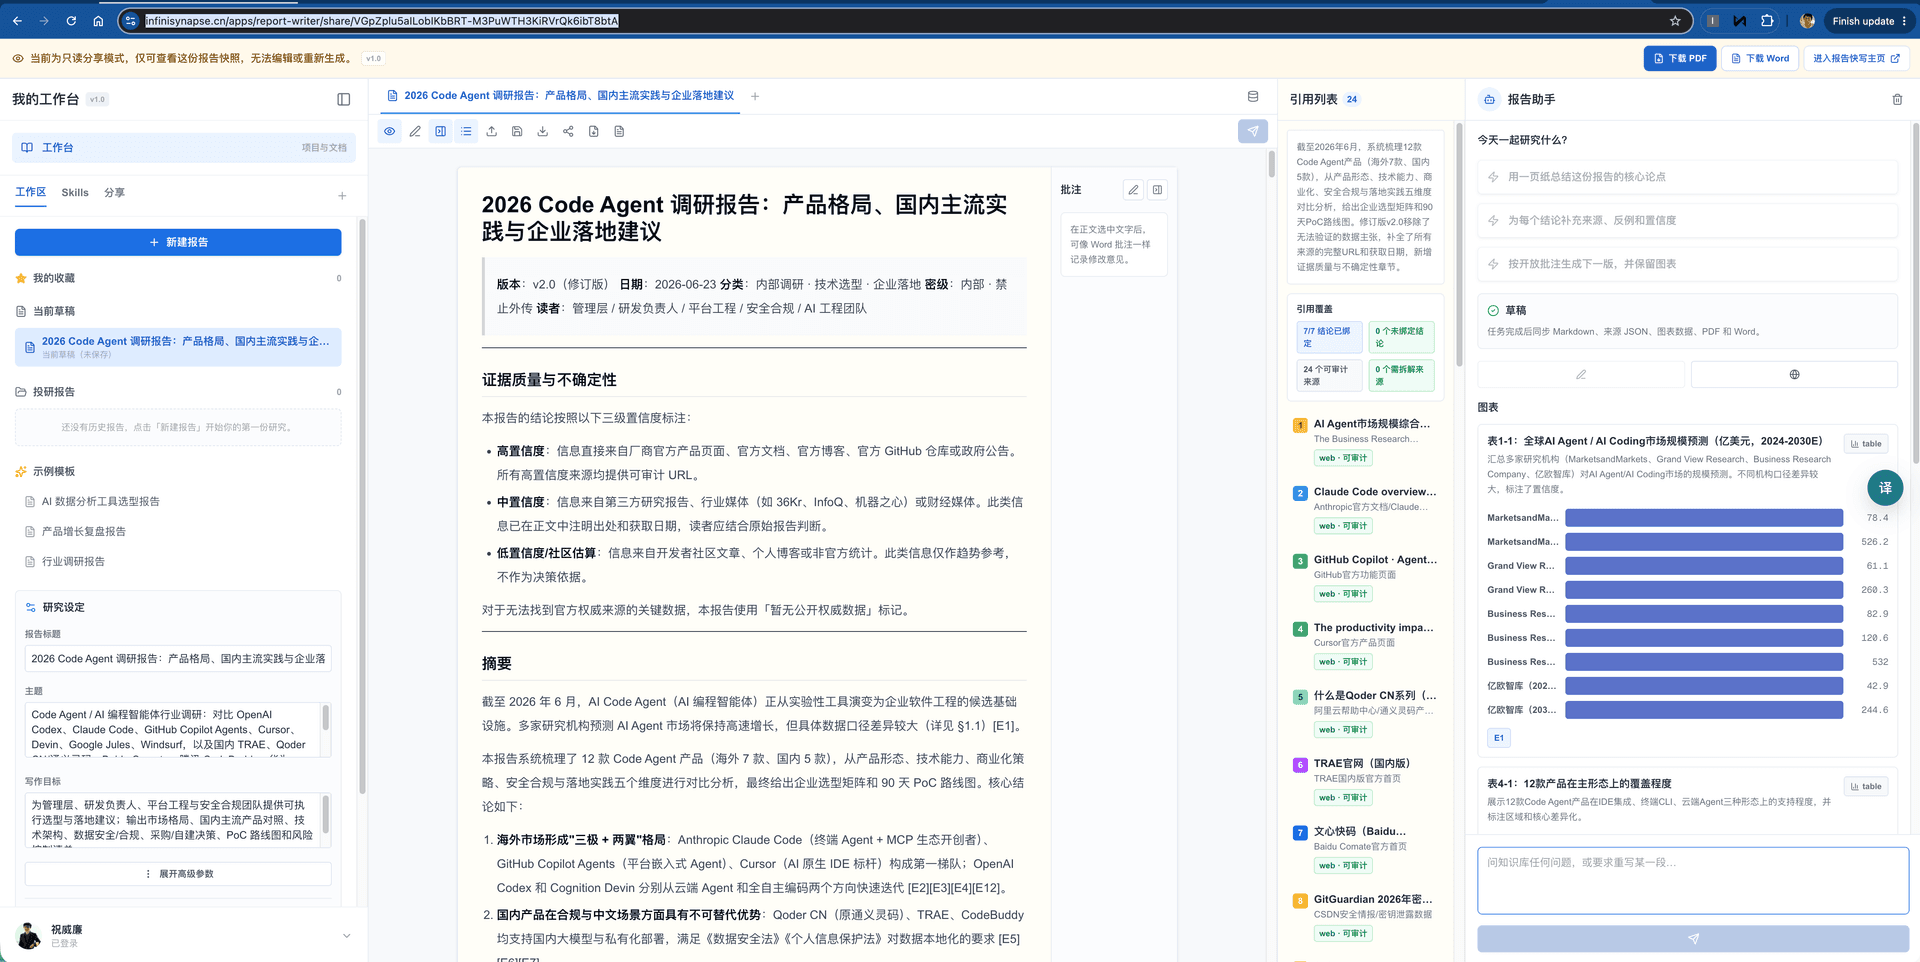Open citation Claude Code overview

(1375, 491)
